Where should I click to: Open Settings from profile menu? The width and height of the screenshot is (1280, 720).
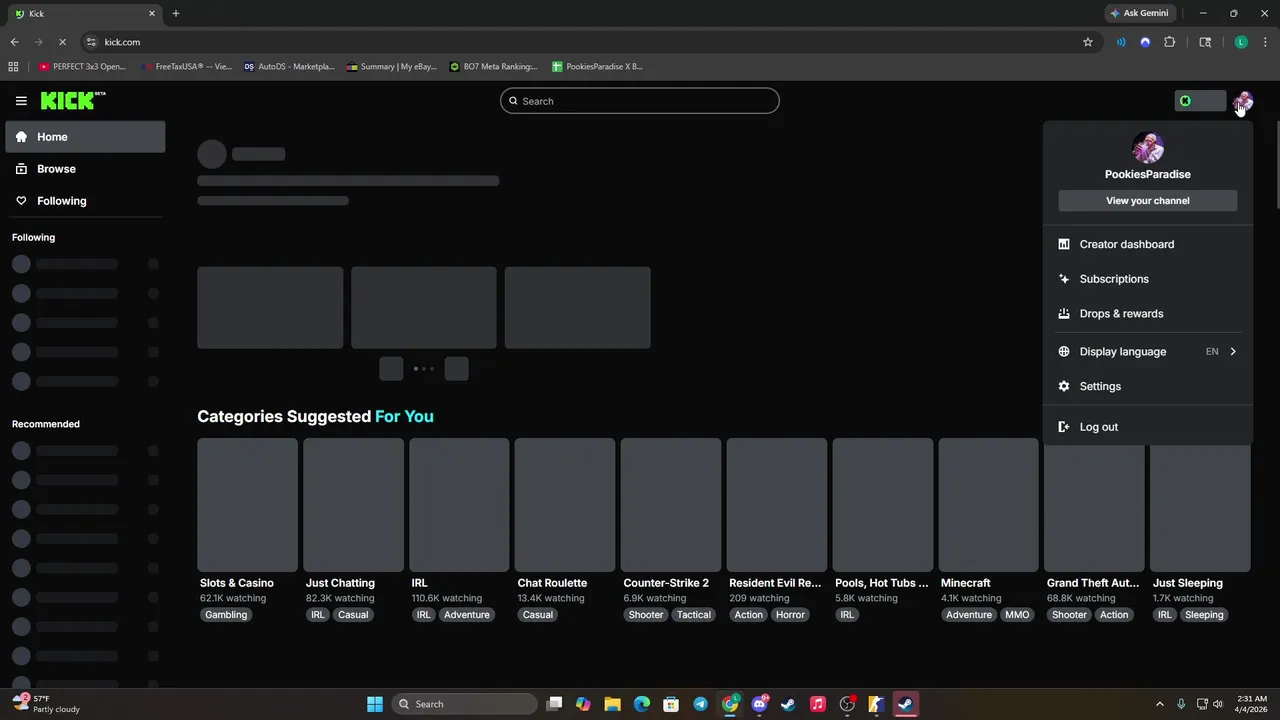pyautogui.click(x=1148, y=386)
